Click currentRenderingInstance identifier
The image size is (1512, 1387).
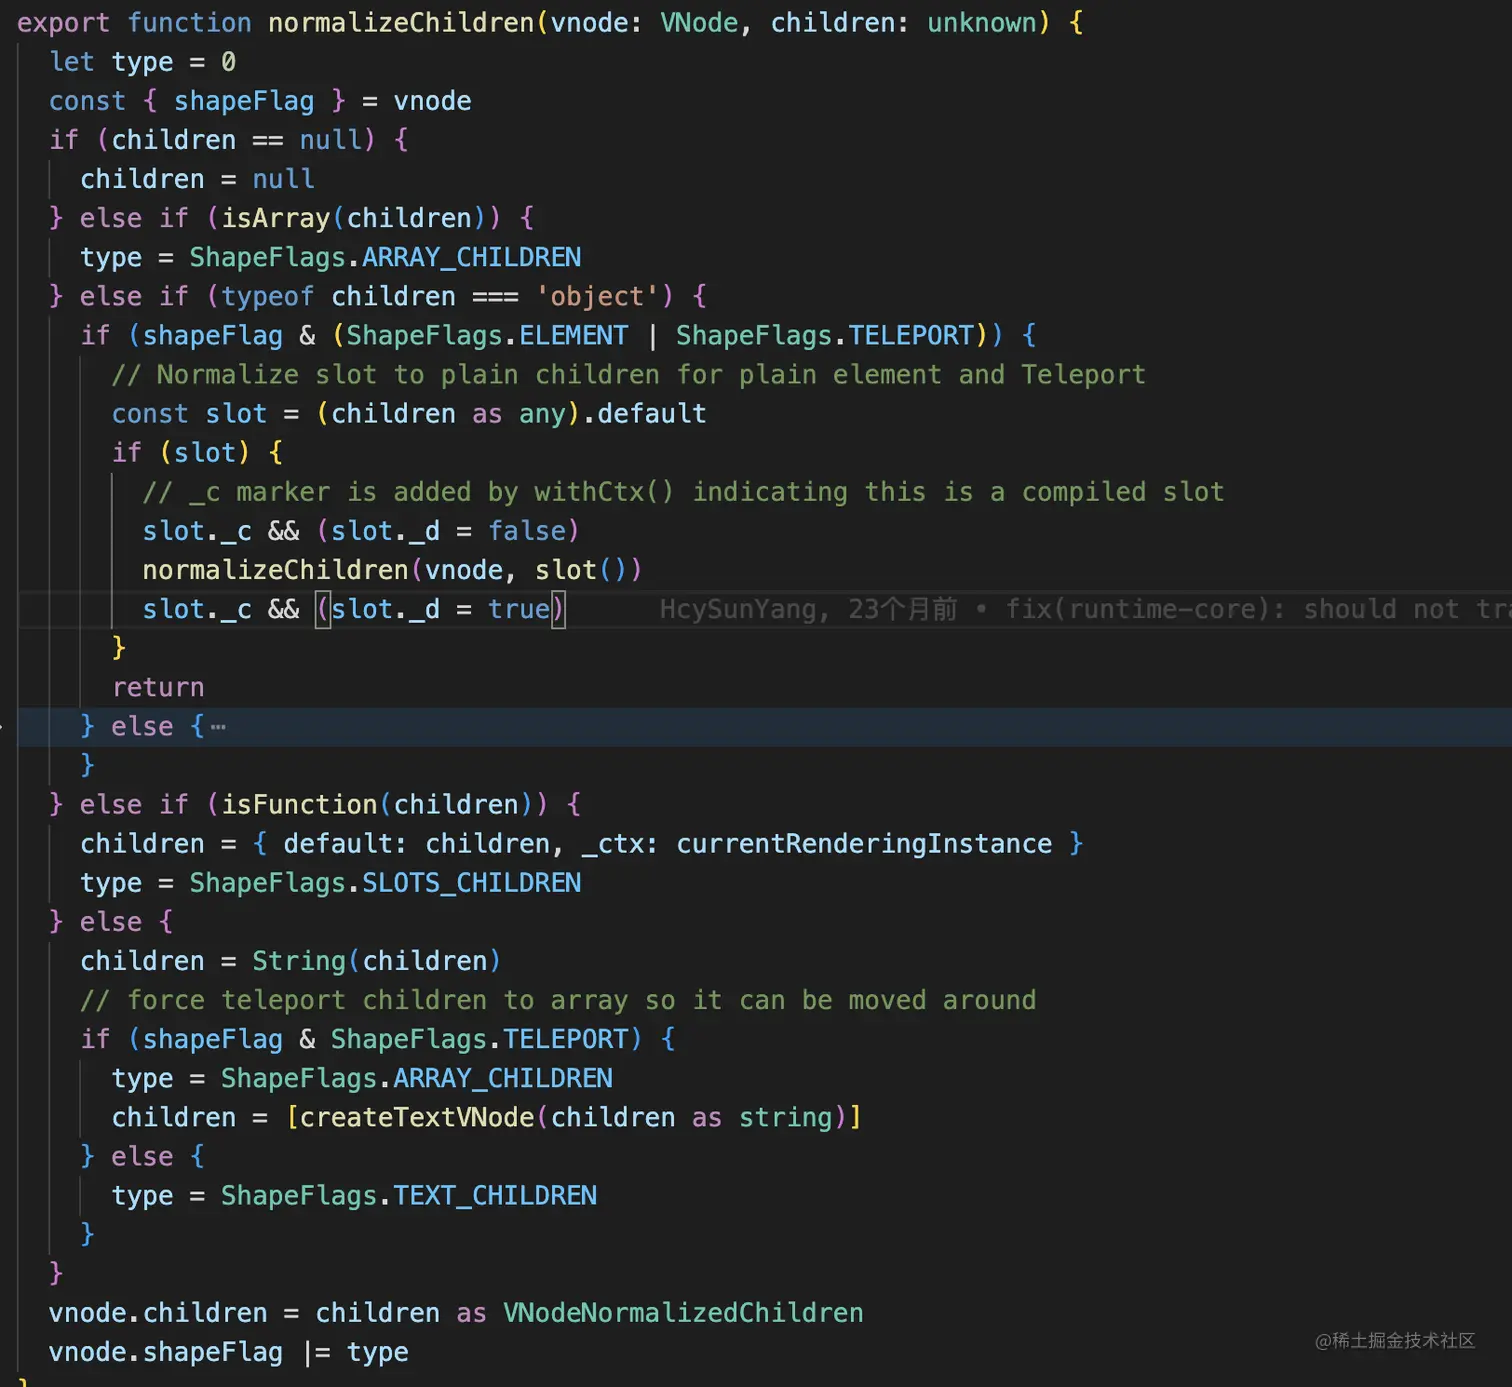tap(864, 843)
